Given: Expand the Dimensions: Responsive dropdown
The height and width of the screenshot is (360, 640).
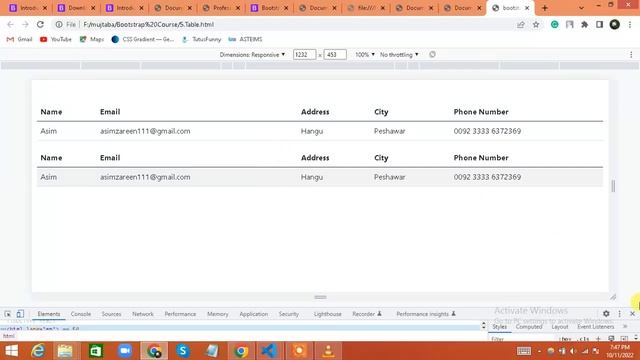Looking at the screenshot, I should pyautogui.click(x=252, y=54).
